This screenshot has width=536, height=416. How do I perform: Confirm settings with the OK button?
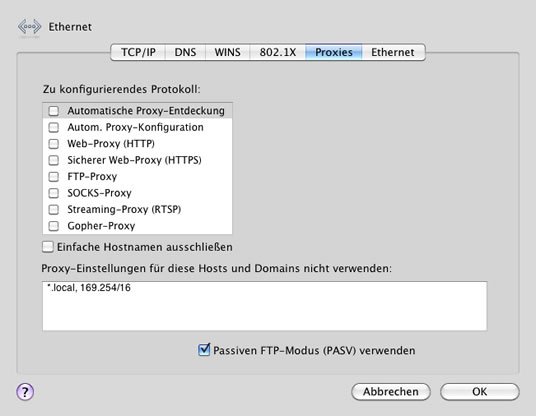point(480,391)
